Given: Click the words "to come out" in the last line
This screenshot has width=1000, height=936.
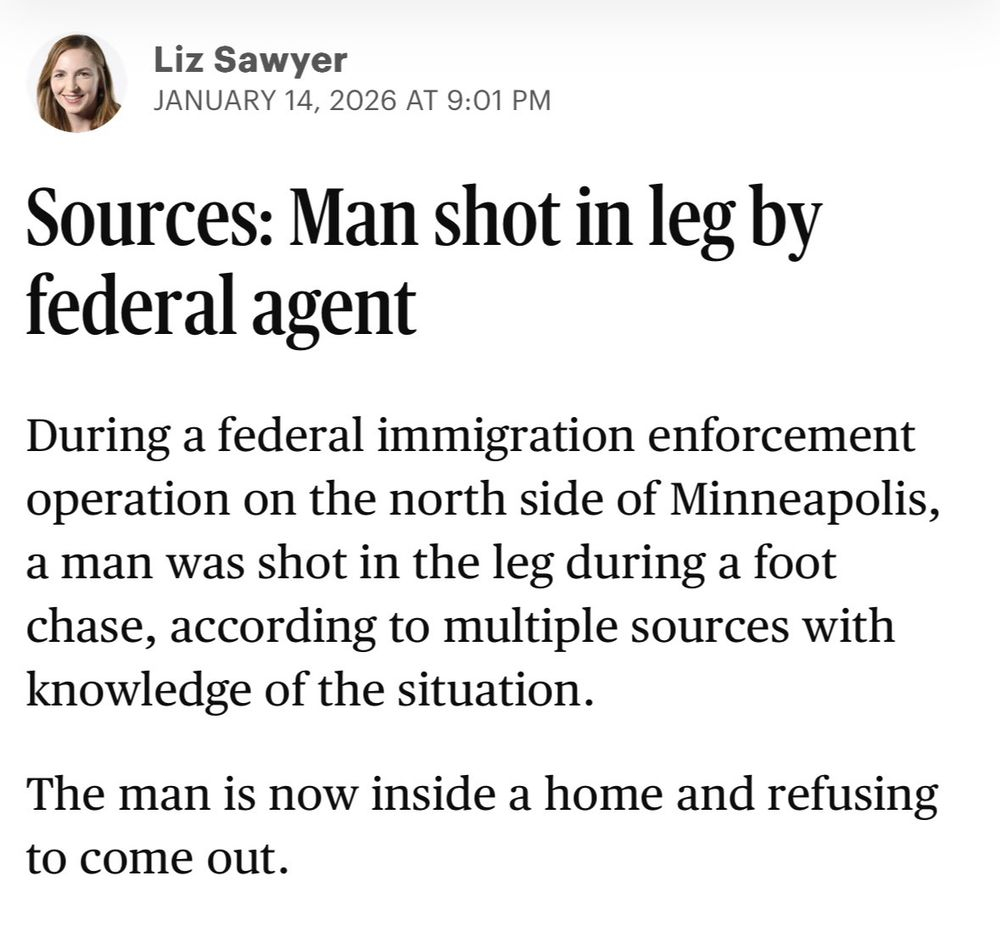Looking at the screenshot, I should 150,858.
